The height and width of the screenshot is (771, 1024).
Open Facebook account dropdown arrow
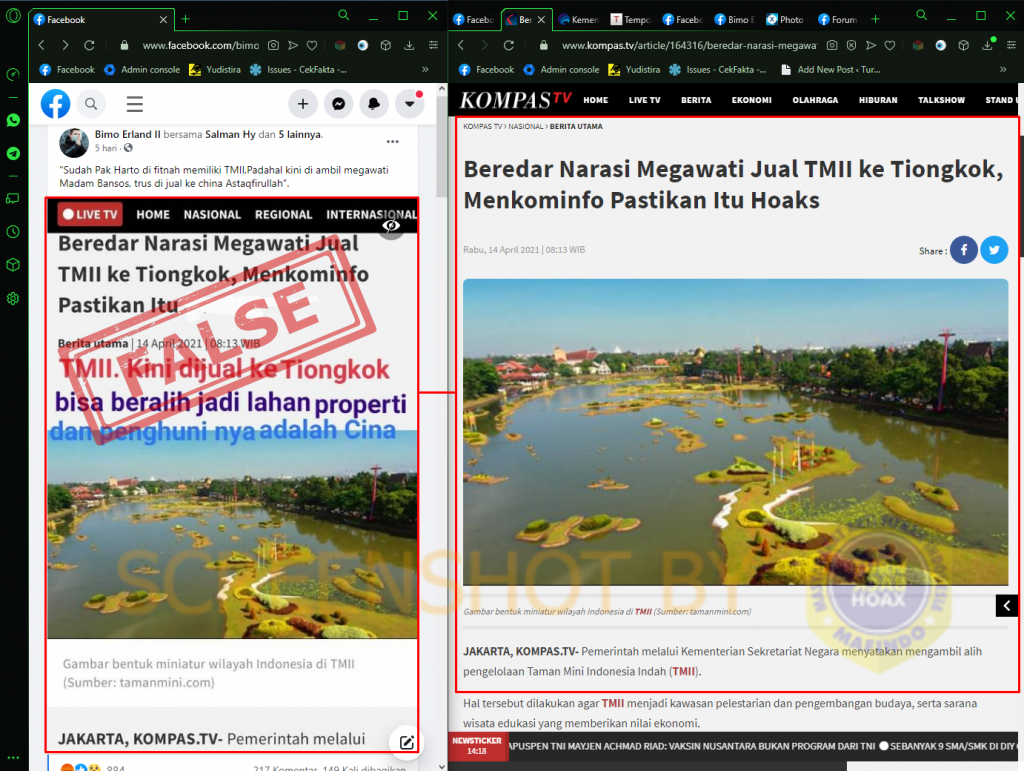point(409,104)
